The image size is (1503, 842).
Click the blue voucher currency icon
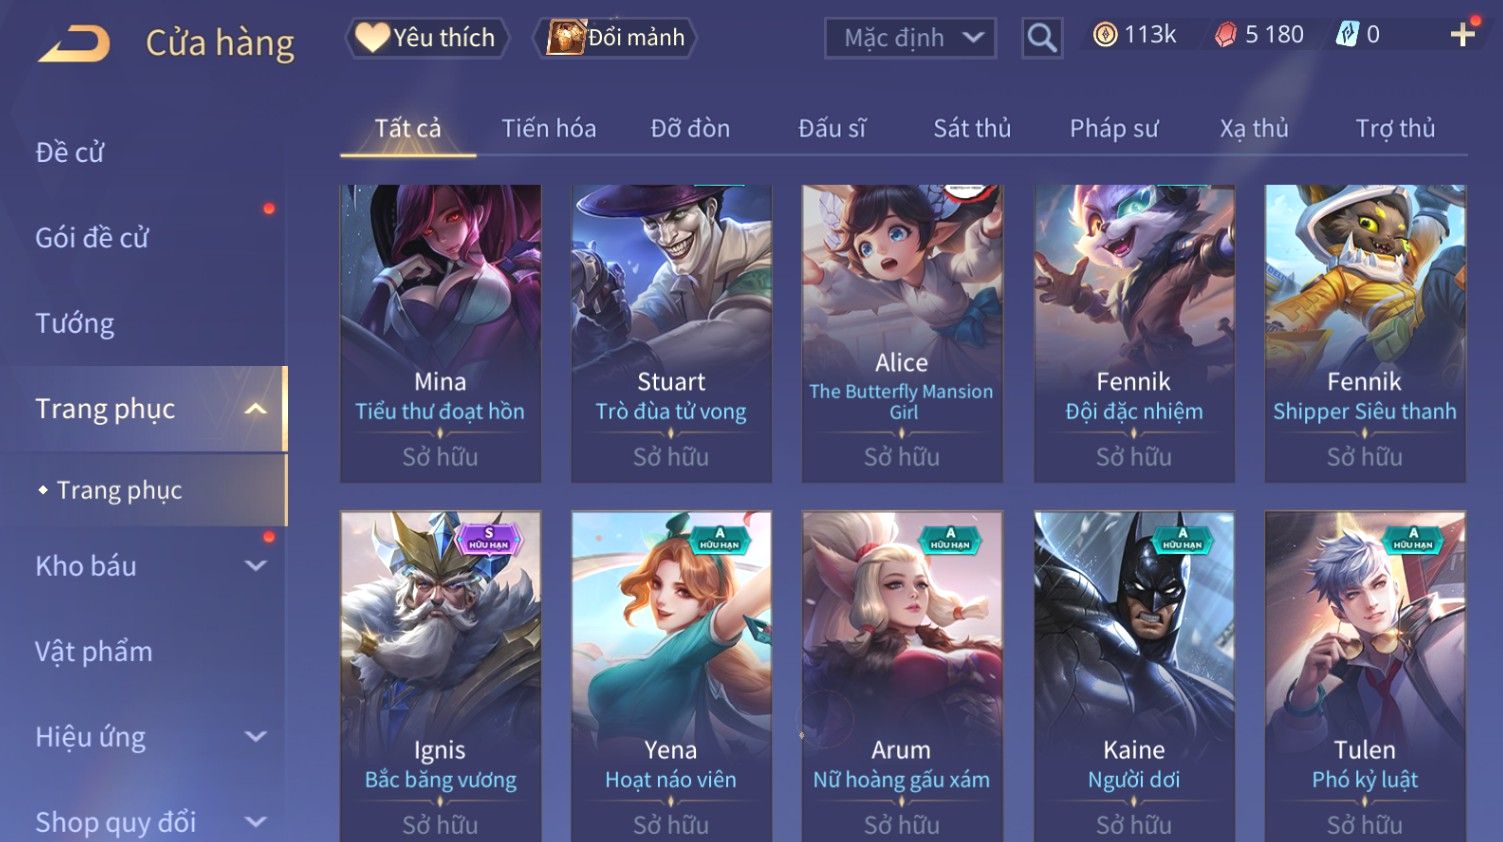1347,35
